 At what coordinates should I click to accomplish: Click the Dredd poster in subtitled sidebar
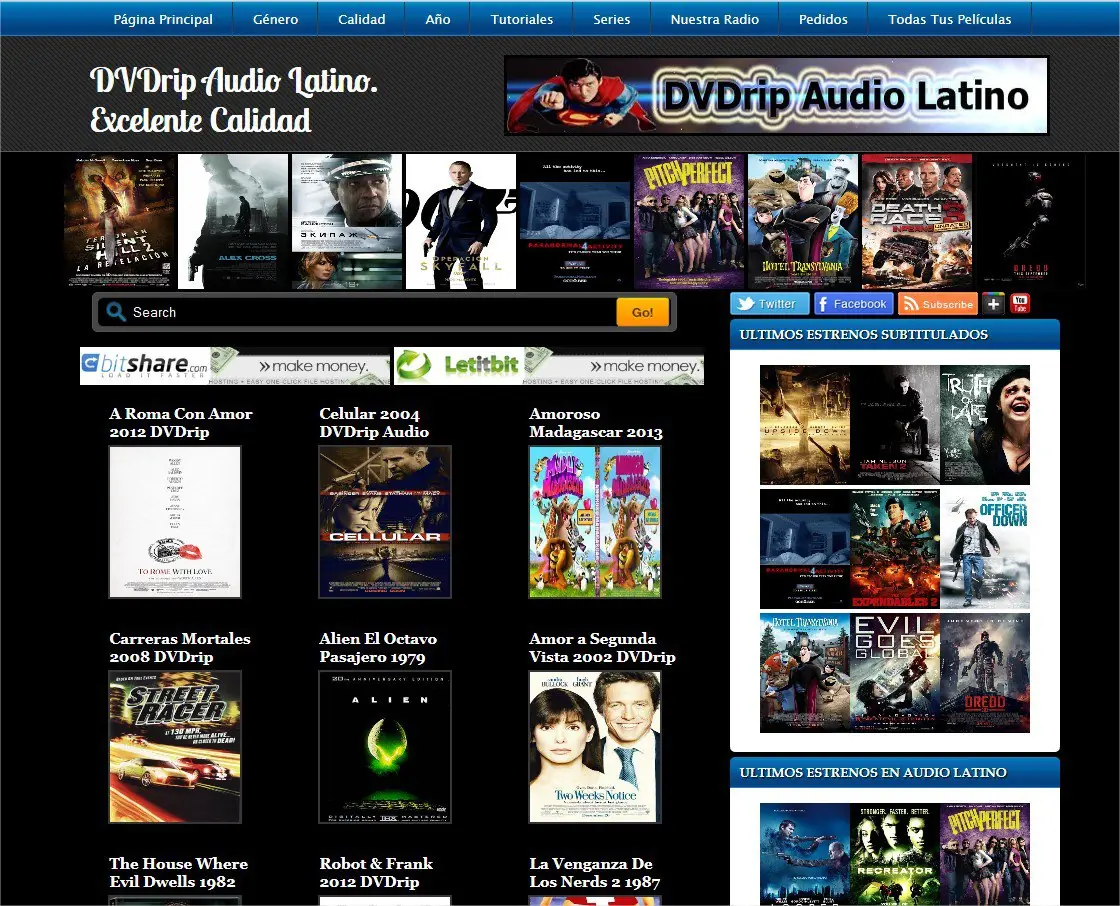coord(985,672)
